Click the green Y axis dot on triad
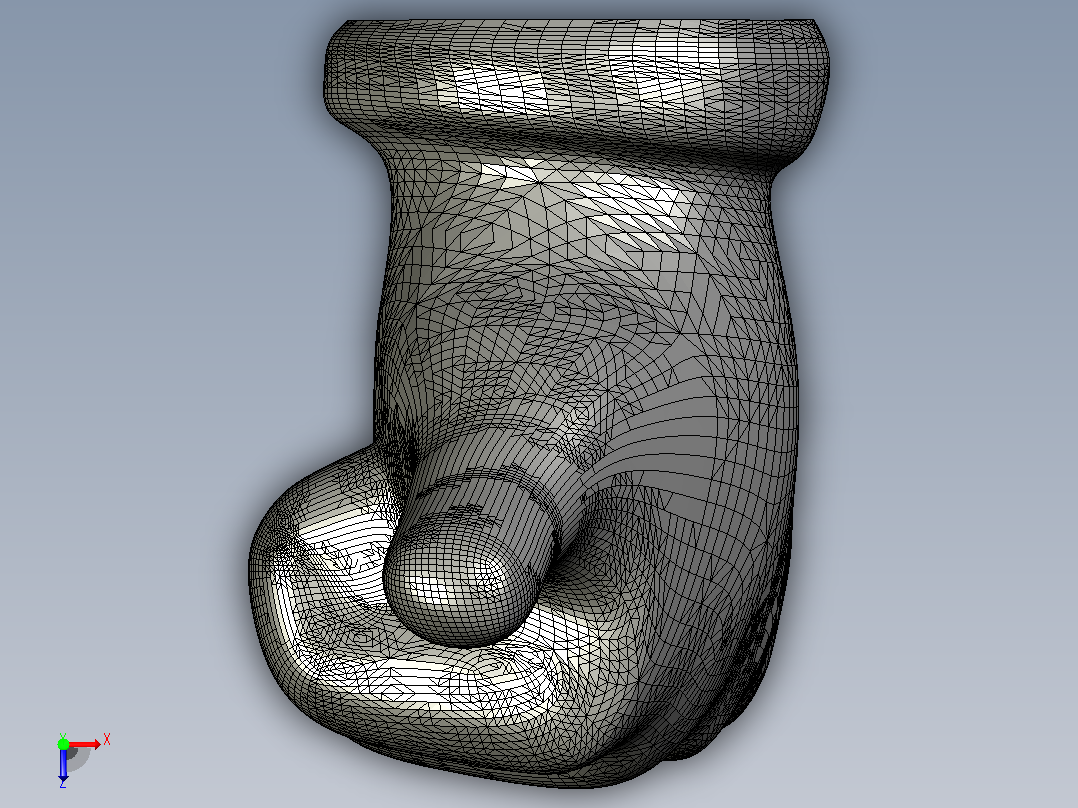This screenshot has height=808, width=1078. tap(63, 743)
